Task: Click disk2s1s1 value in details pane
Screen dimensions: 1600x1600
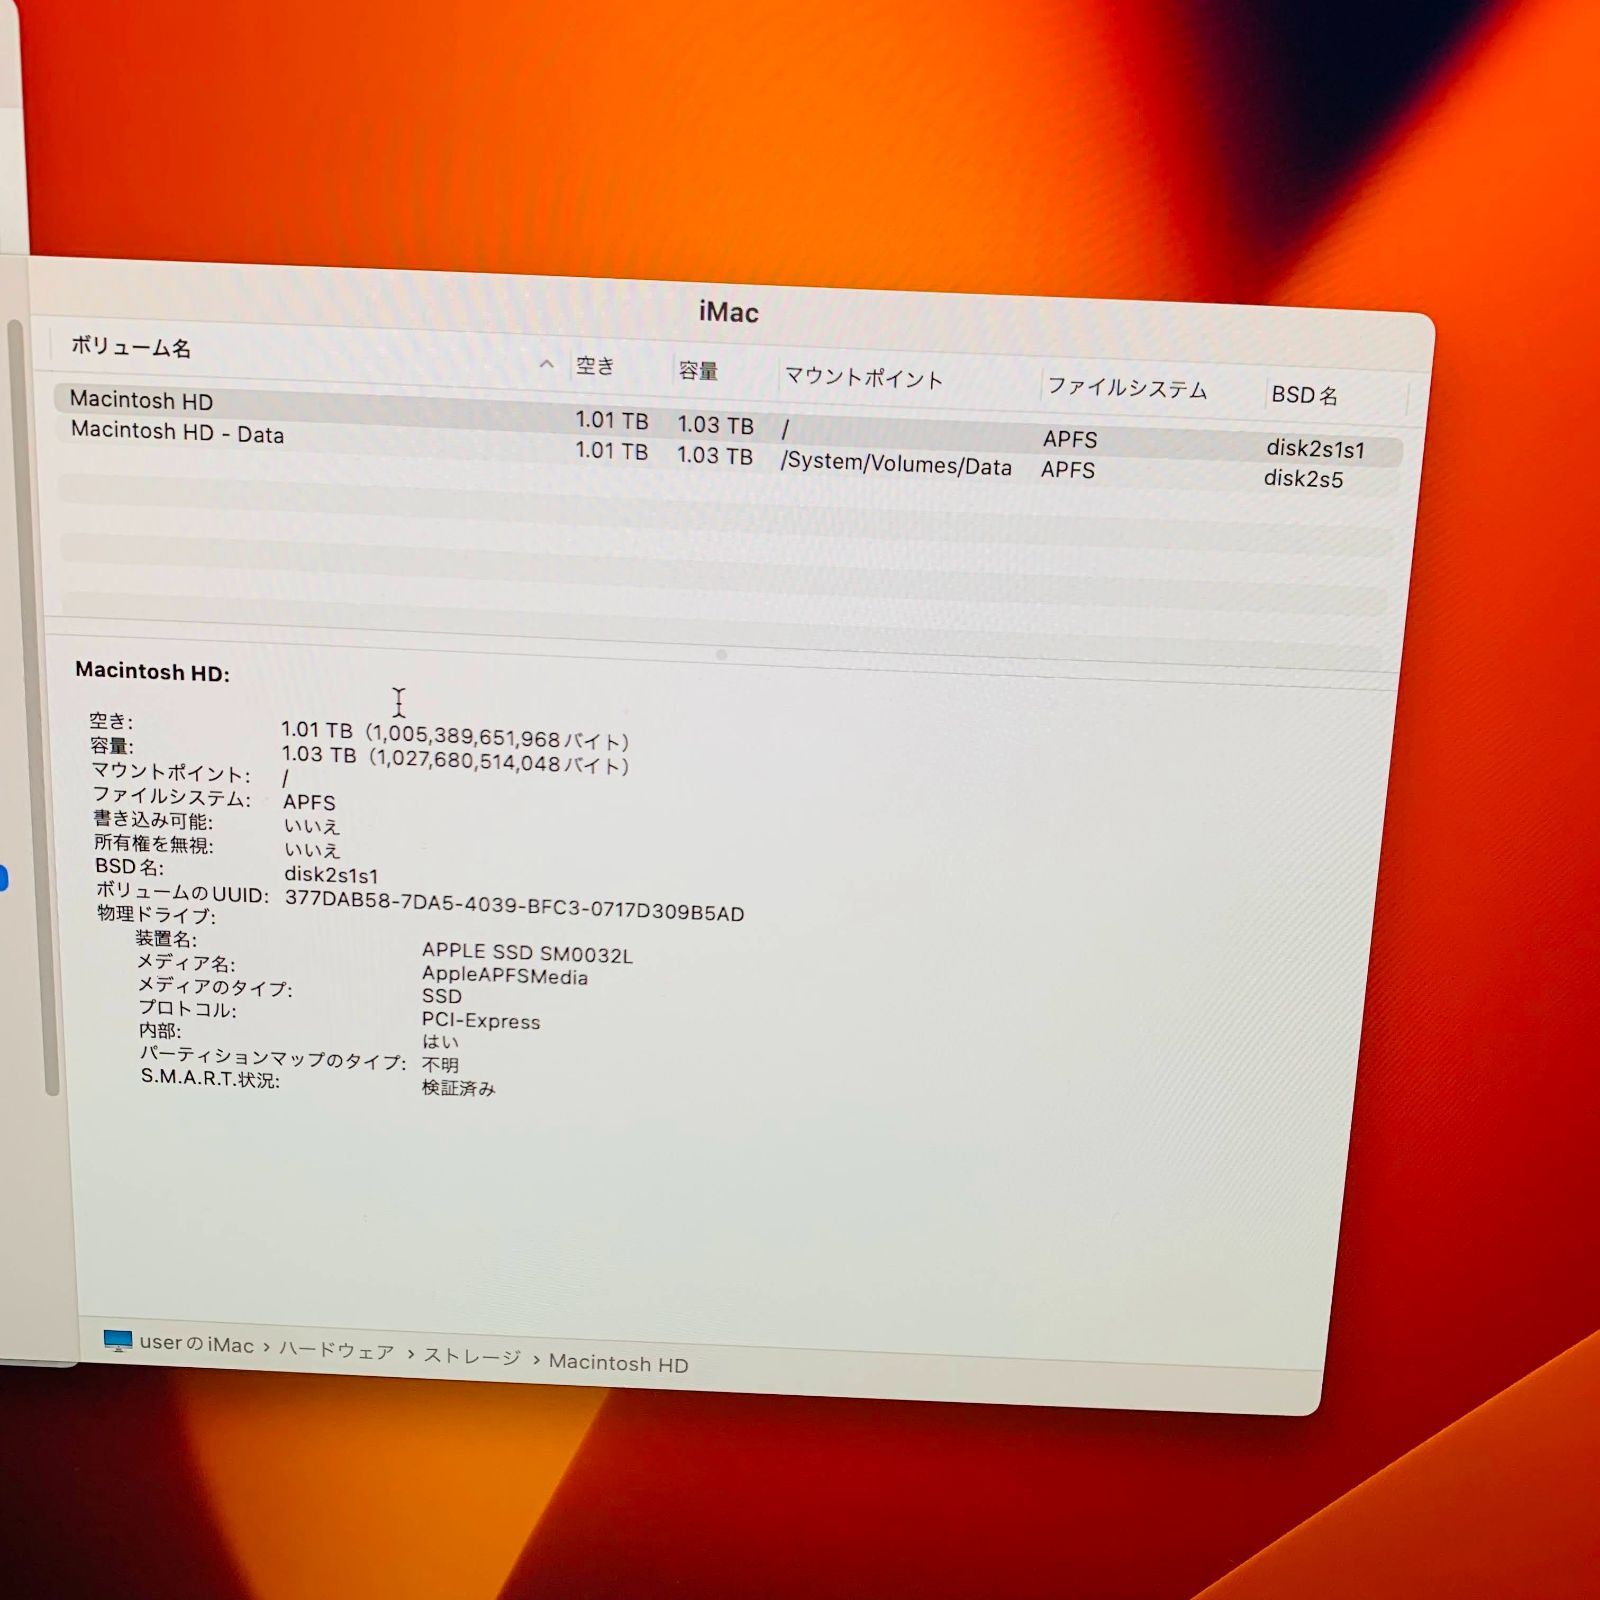Action: (x=331, y=875)
